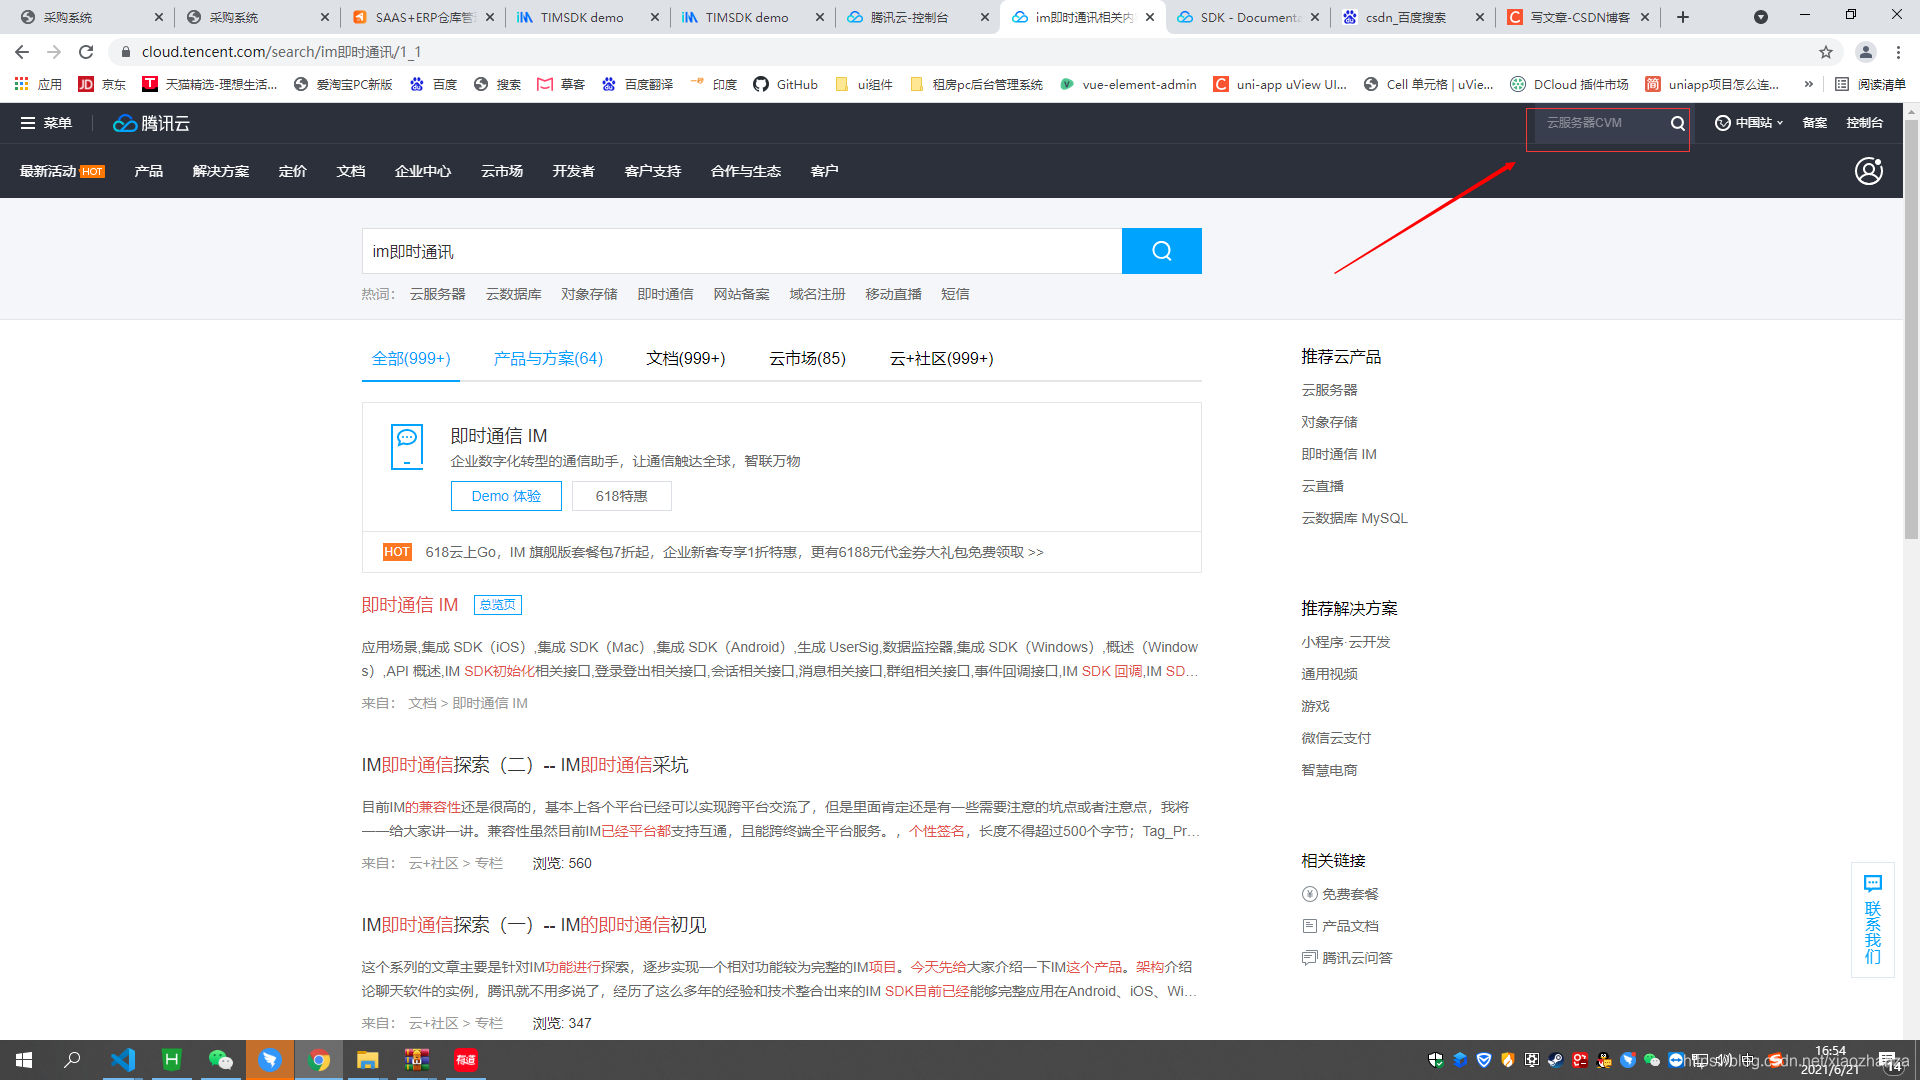Reload the page with refresh icon

click(86, 52)
